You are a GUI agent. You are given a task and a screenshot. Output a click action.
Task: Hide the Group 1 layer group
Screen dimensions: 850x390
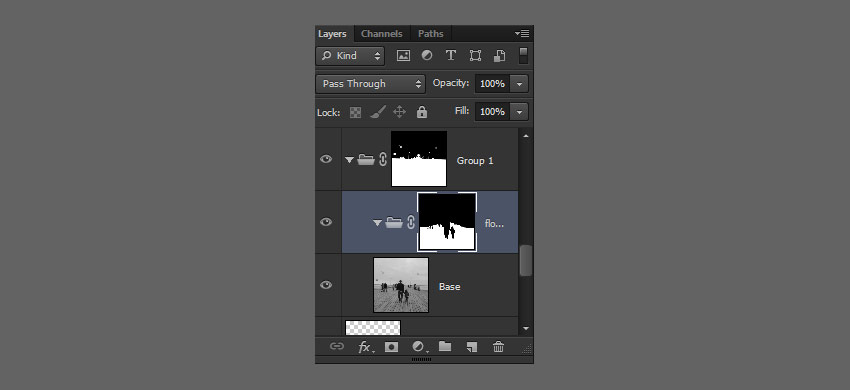pos(326,159)
